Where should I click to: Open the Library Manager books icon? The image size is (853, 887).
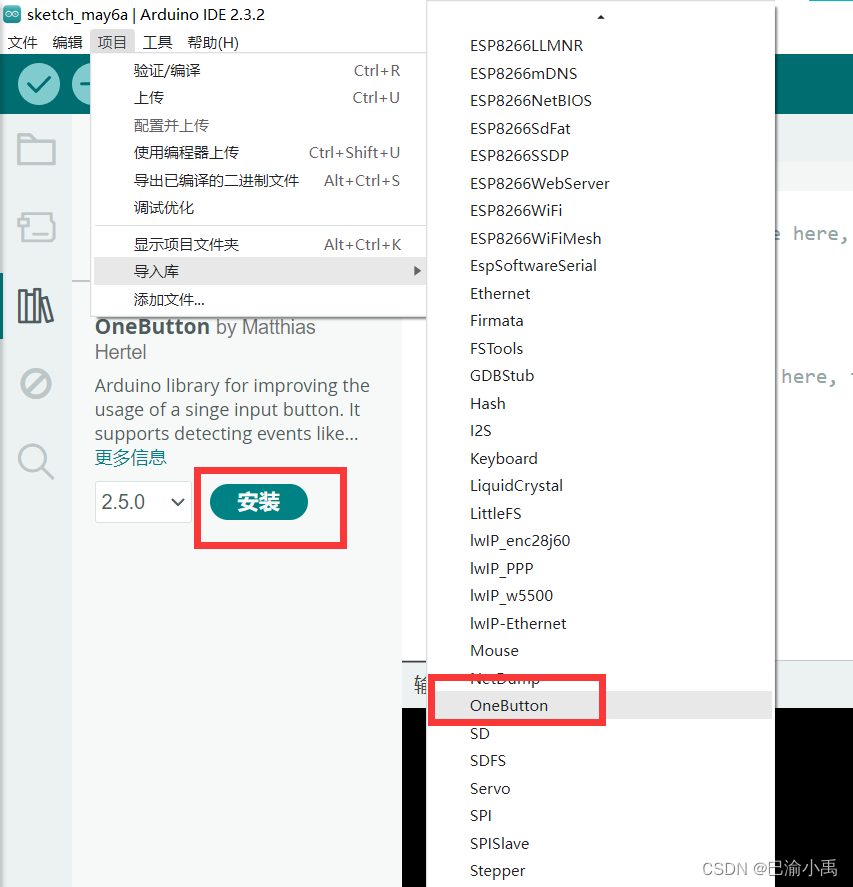point(36,306)
